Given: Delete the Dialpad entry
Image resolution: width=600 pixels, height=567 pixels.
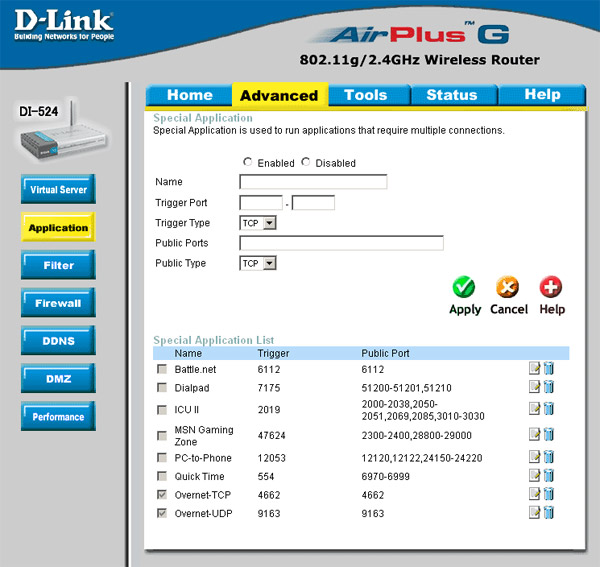Looking at the screenshot, I should pos(549,386).
